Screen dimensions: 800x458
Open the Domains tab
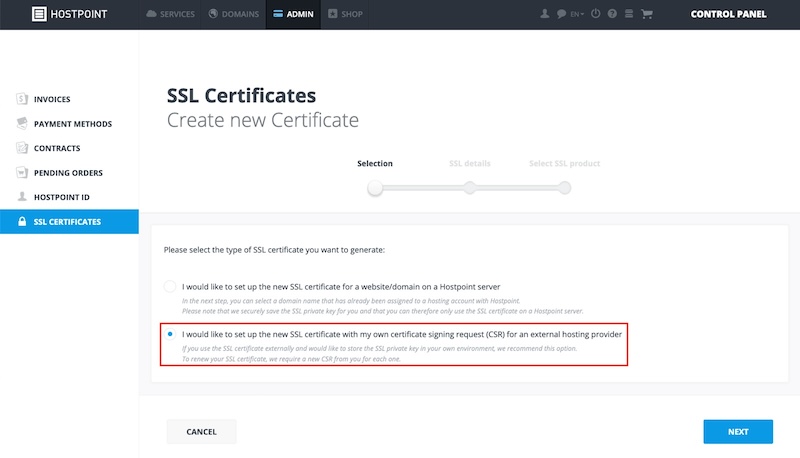point(234,14)
